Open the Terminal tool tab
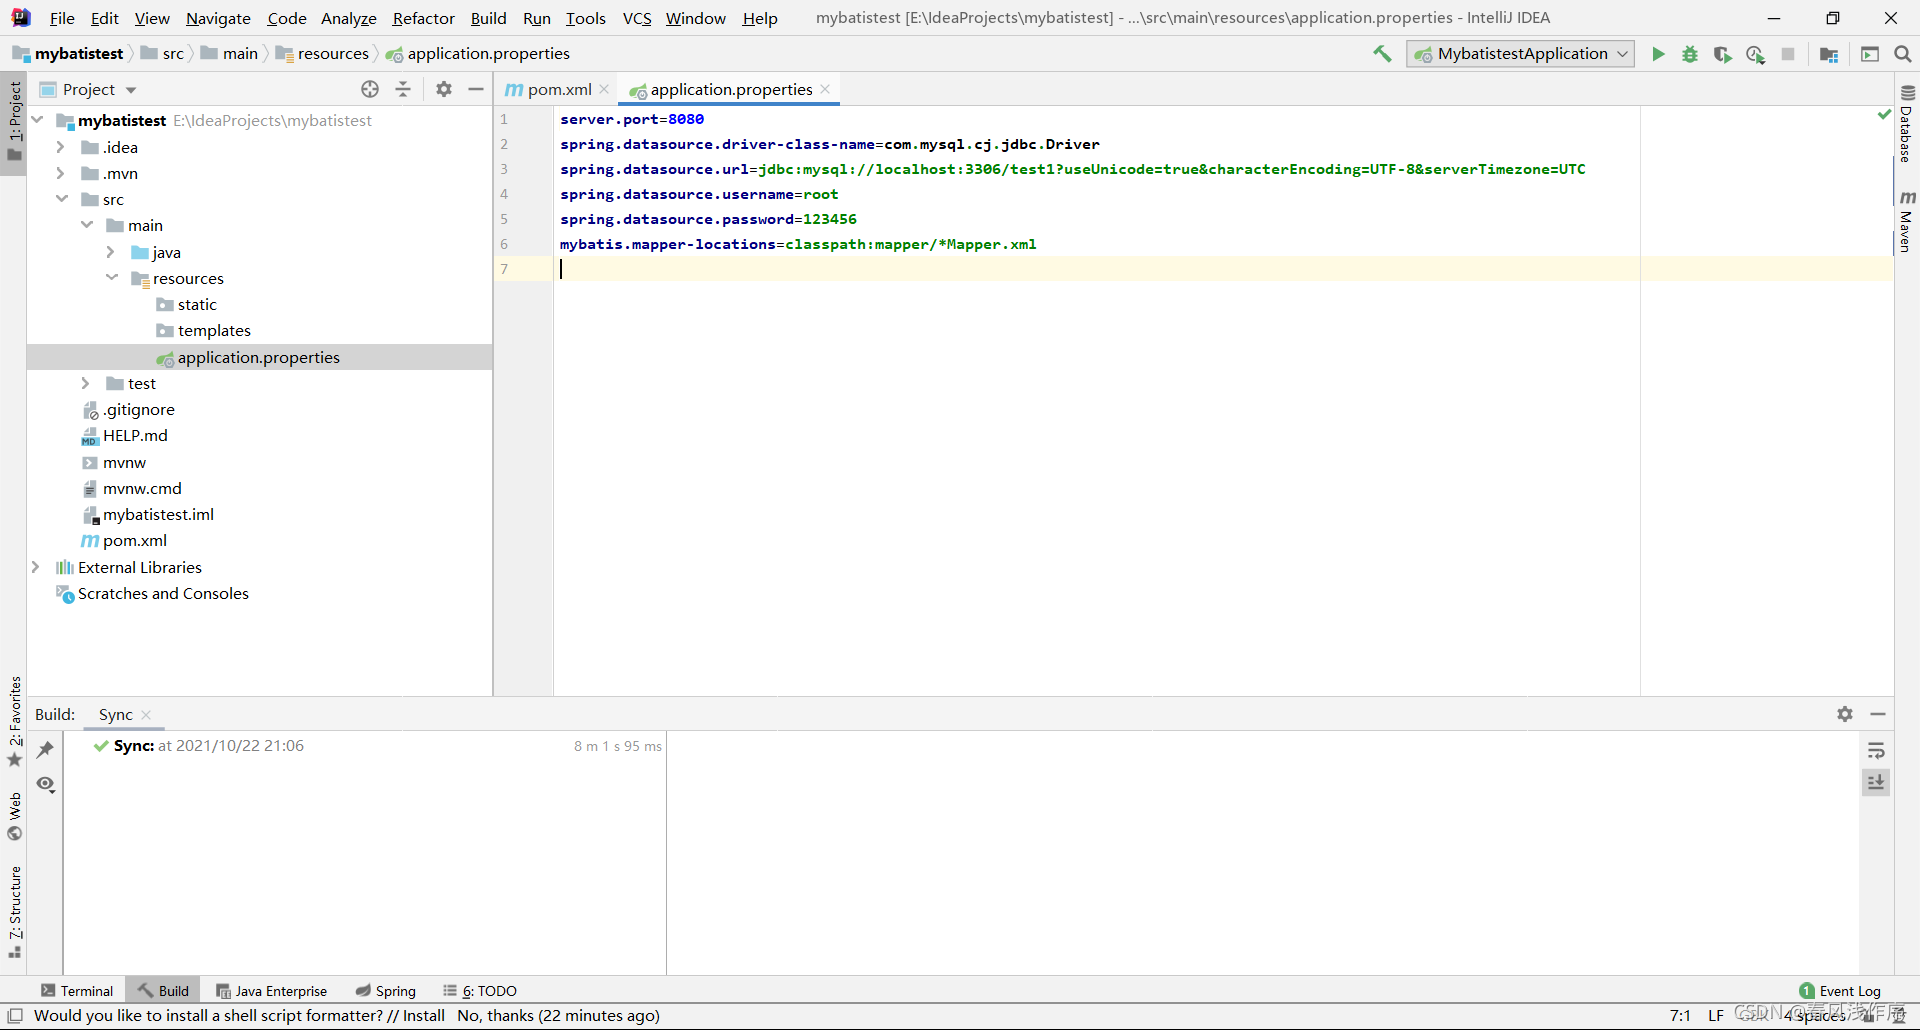1920x1030 pixels. pos(77,991)
